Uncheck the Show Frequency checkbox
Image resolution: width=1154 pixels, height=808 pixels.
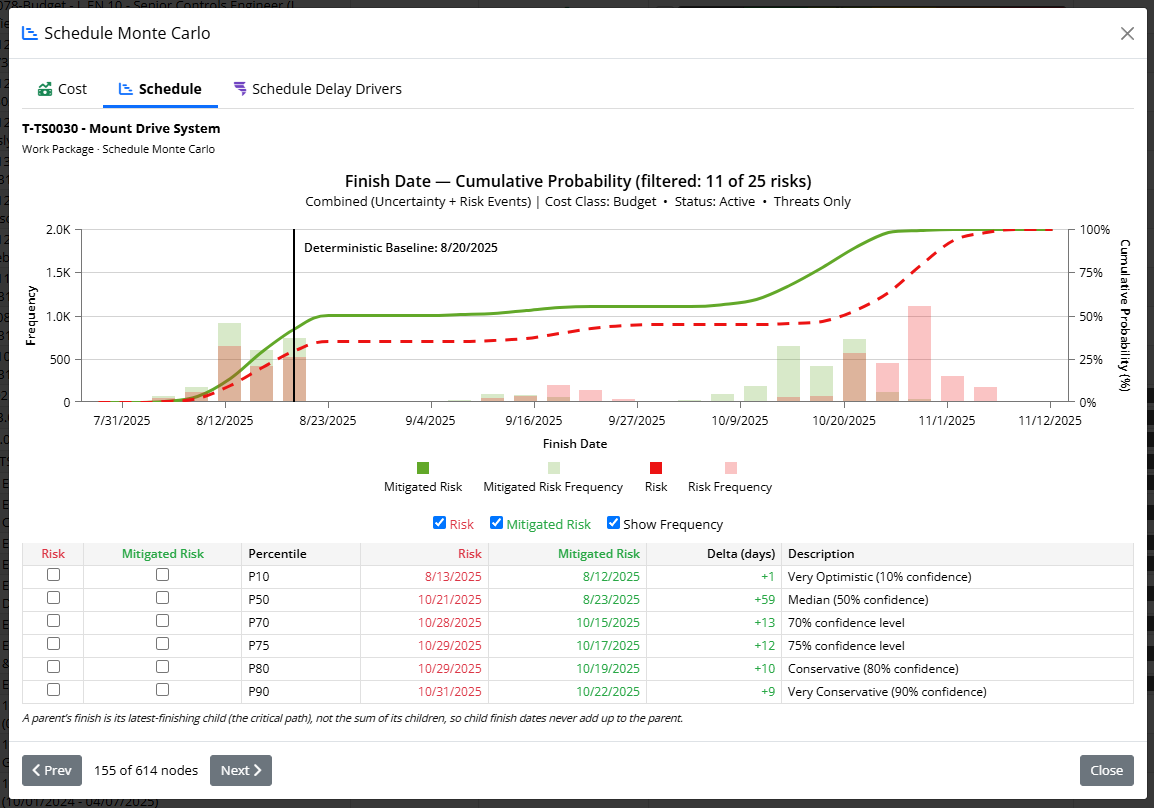613,522
